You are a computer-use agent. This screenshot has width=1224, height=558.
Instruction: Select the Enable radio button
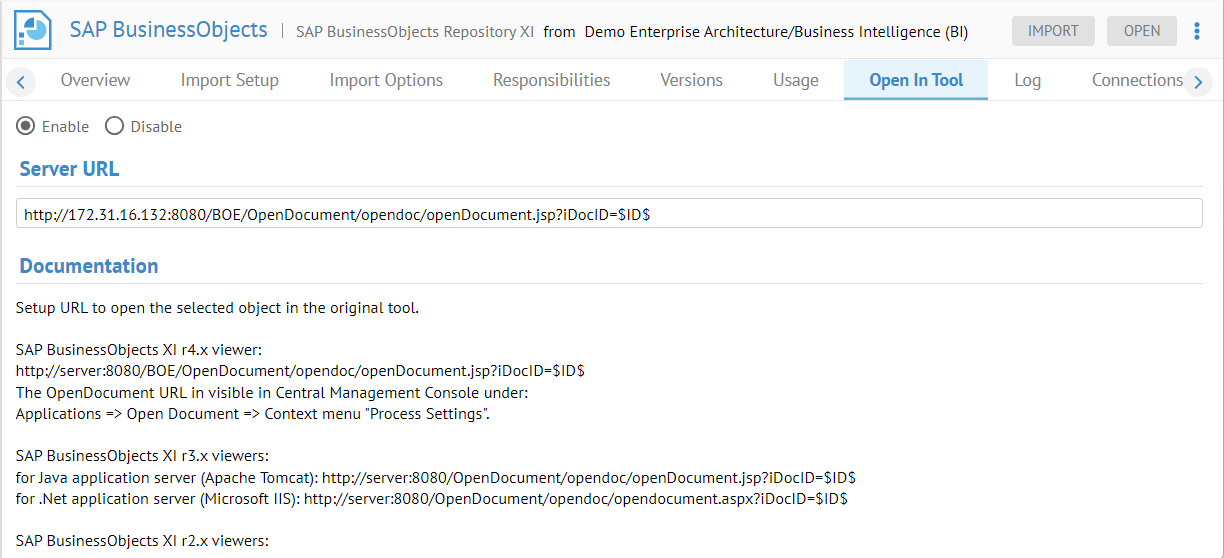point(27,126)
